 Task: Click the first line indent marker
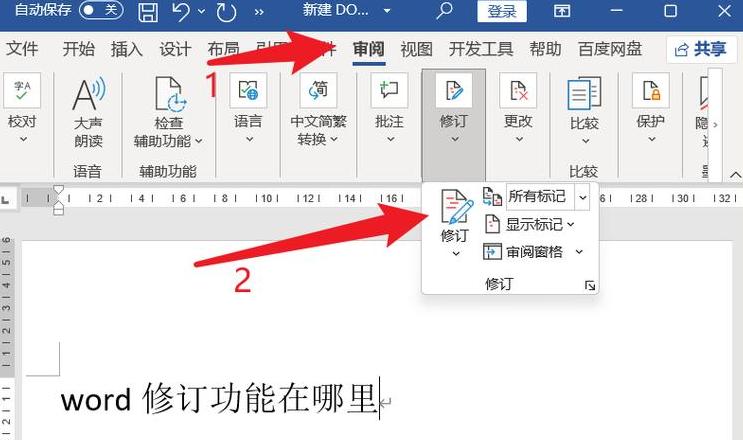58,189
